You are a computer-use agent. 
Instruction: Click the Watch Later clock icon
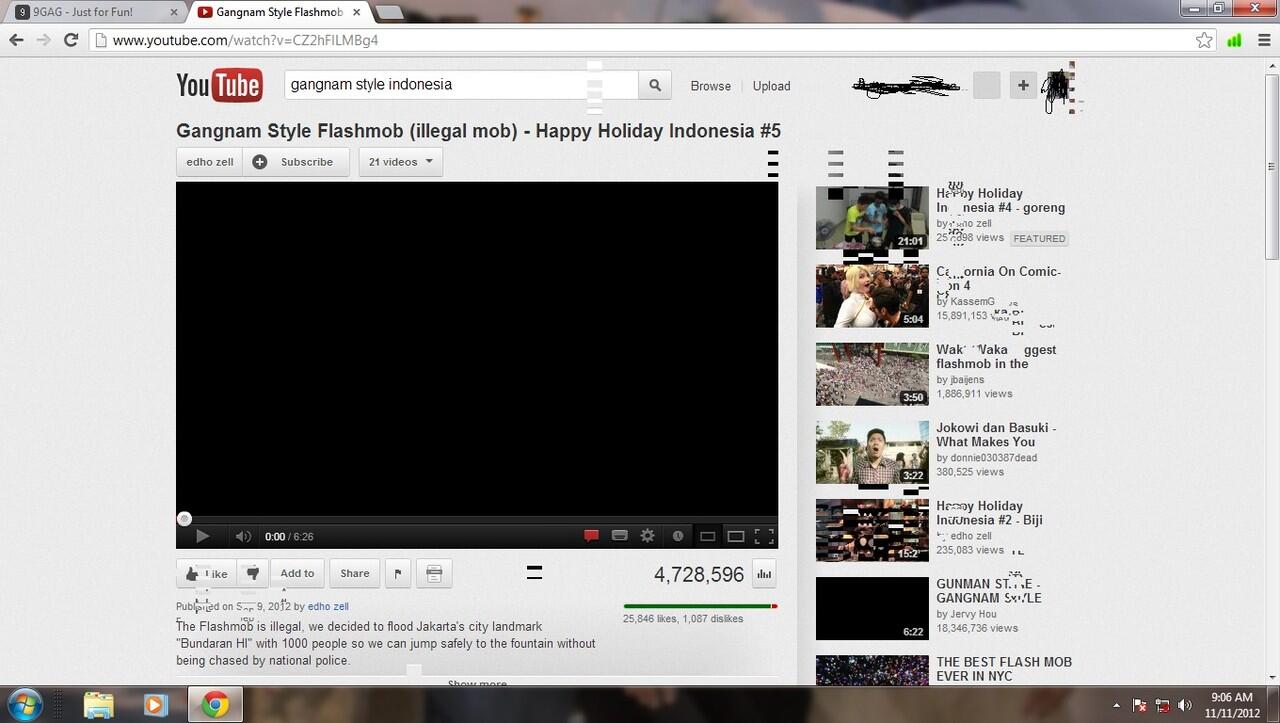click(x=678, y=536)
